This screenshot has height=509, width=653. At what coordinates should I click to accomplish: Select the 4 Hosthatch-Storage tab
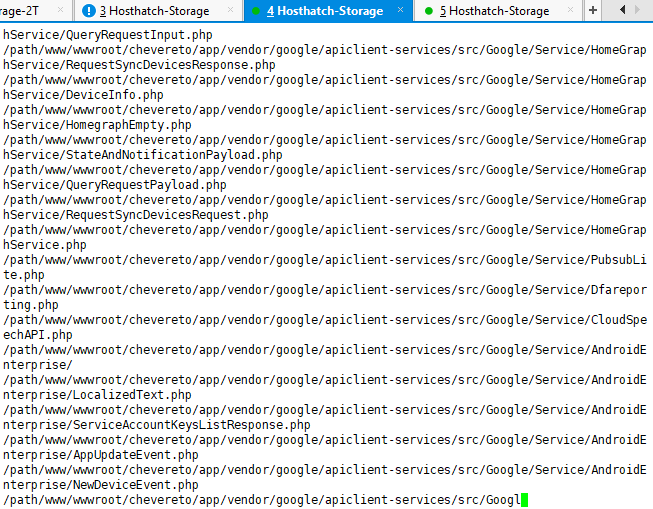(324, 11)
